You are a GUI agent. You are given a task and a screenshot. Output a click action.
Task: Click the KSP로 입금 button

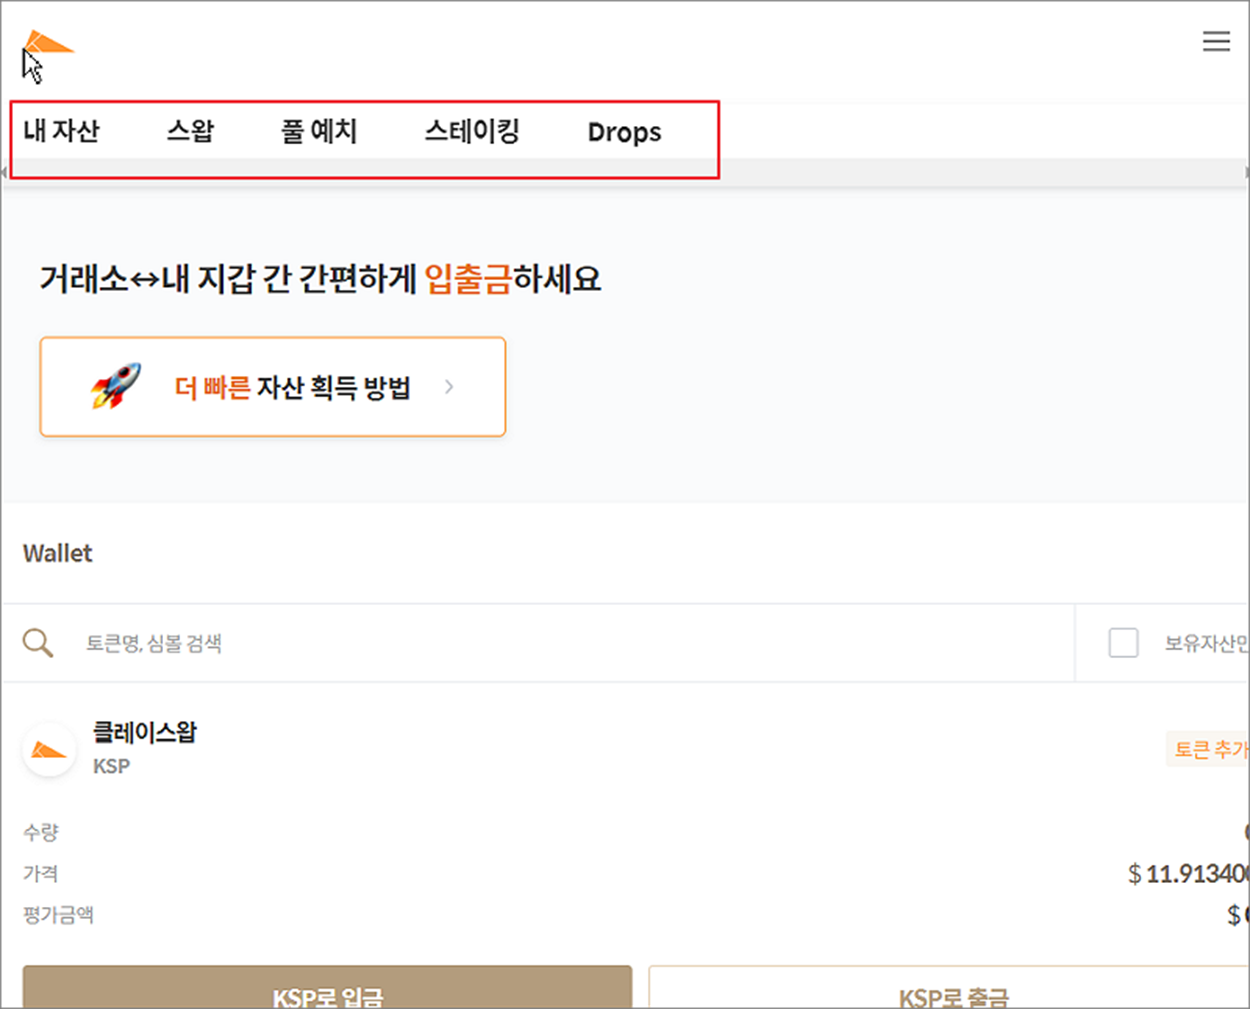coord(327,987)
